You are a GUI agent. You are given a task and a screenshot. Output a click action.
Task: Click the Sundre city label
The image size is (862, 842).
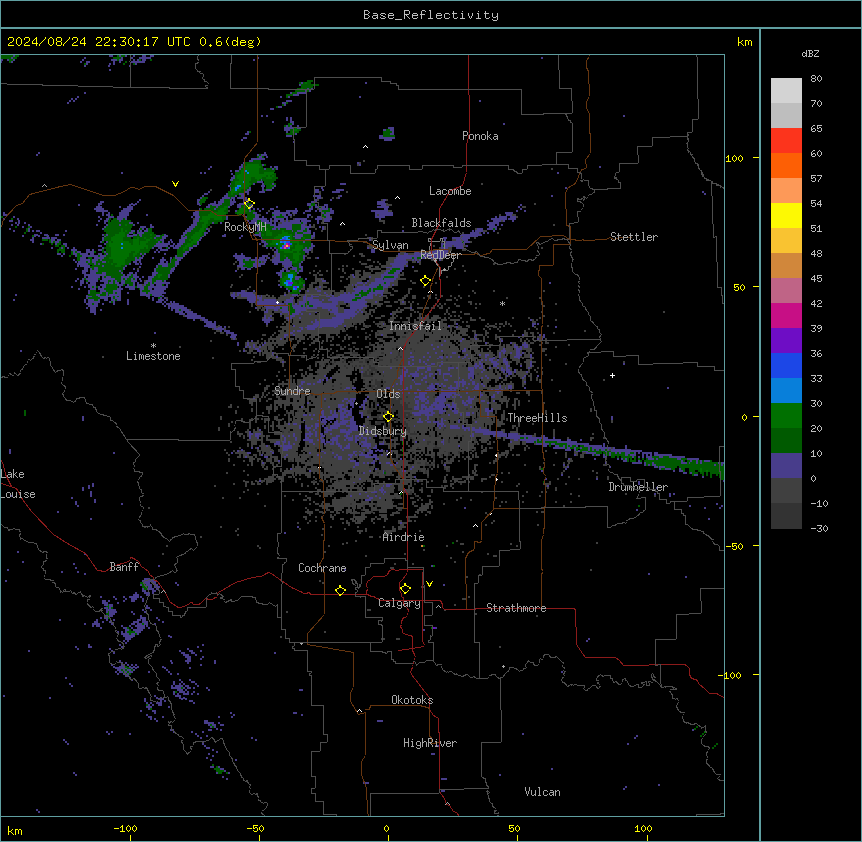pos(292,391)
